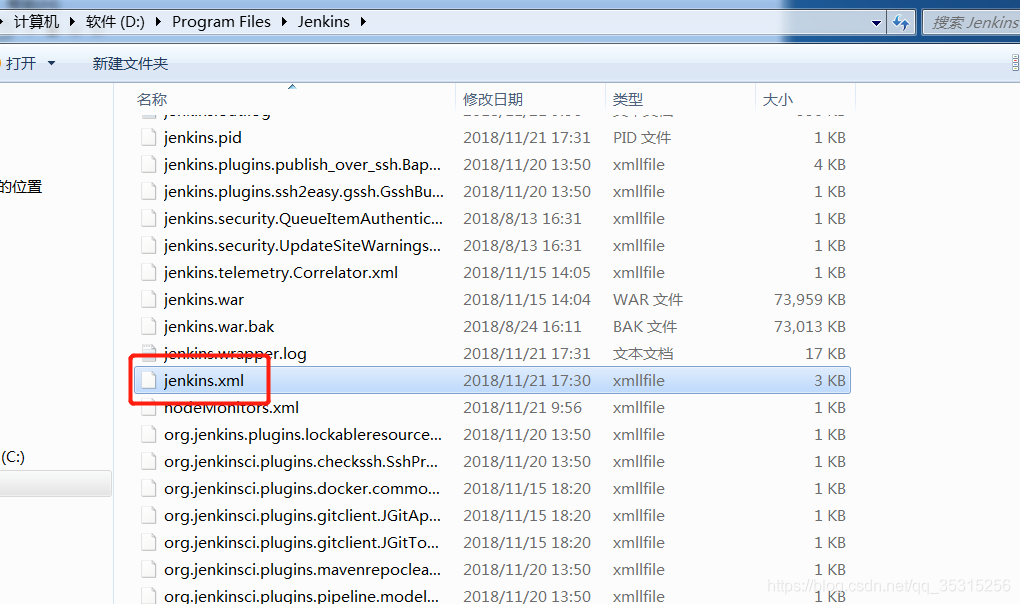1020x604 pixels.
Task: Select the jenkins.xml file icon
Action: [x=149, y=381]
